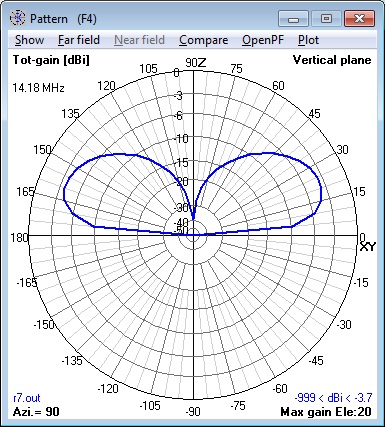The image size is (385, 427).
Task: Click the grayed Near field menu
Action: click(139, 40)
